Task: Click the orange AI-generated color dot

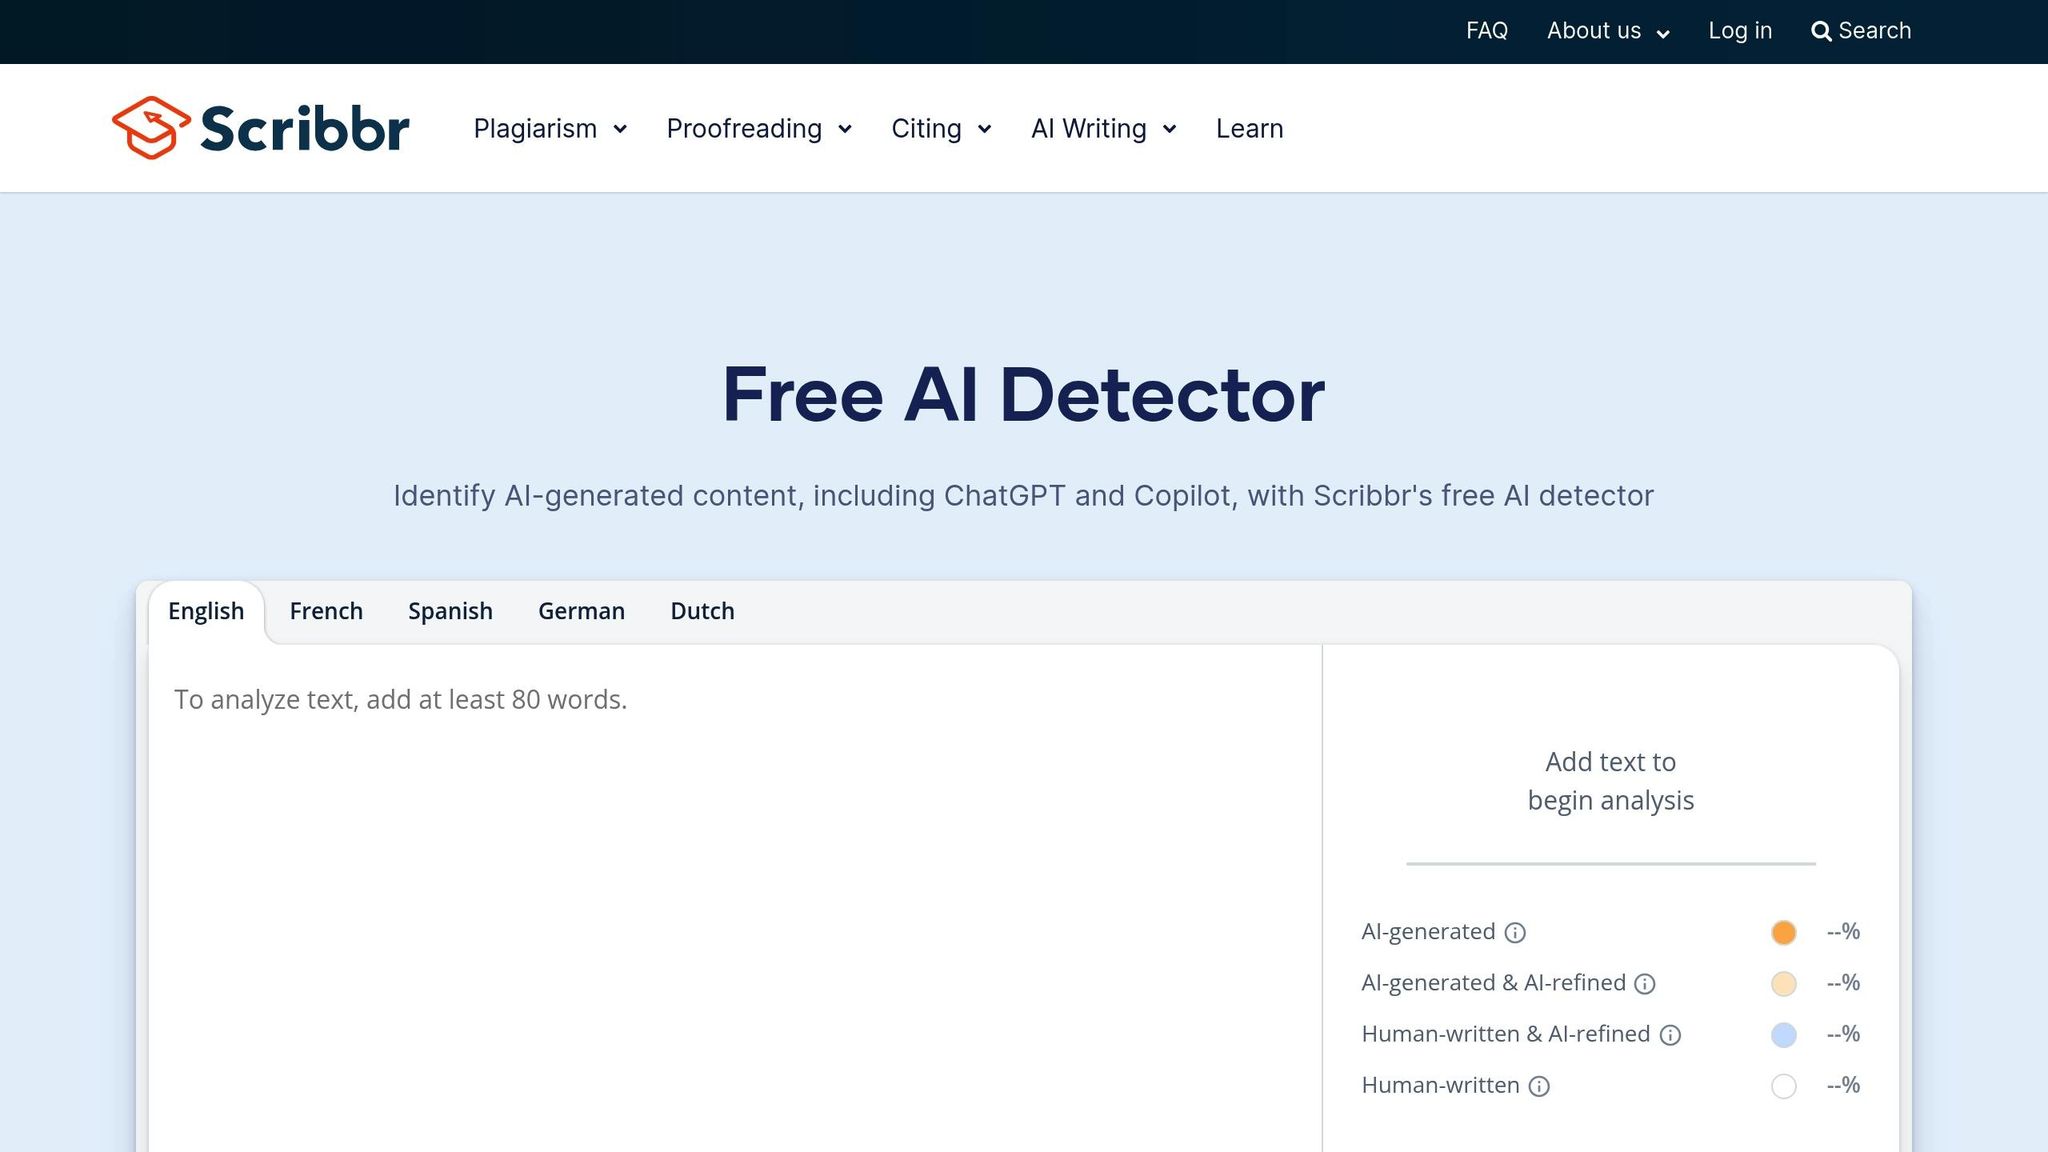Action: point(1783,933)
